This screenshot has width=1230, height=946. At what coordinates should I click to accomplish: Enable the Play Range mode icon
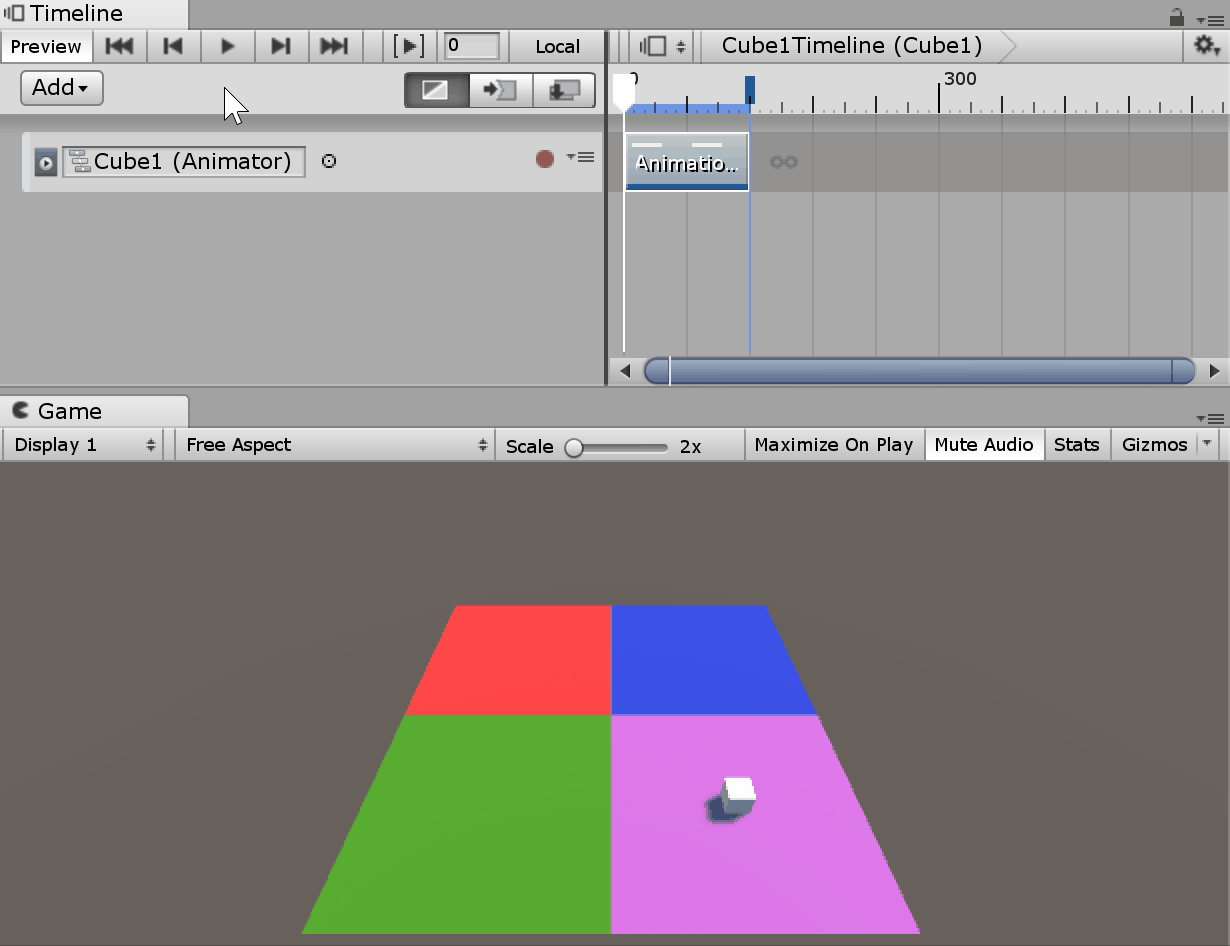pos(409,46)
